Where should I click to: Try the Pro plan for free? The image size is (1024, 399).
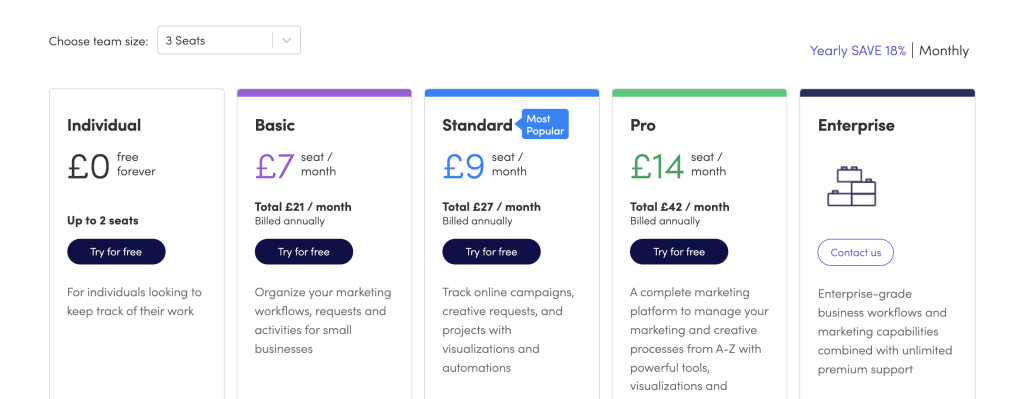click(x=679, y=252)
